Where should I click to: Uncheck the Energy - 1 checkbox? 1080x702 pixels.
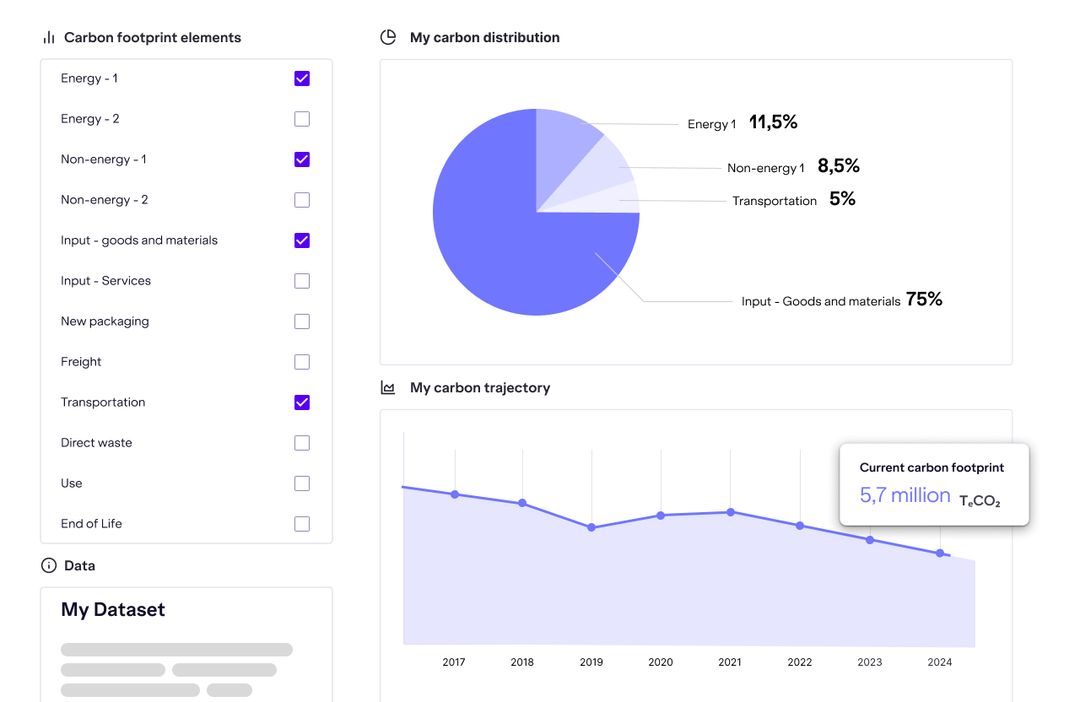click(301, 77)
